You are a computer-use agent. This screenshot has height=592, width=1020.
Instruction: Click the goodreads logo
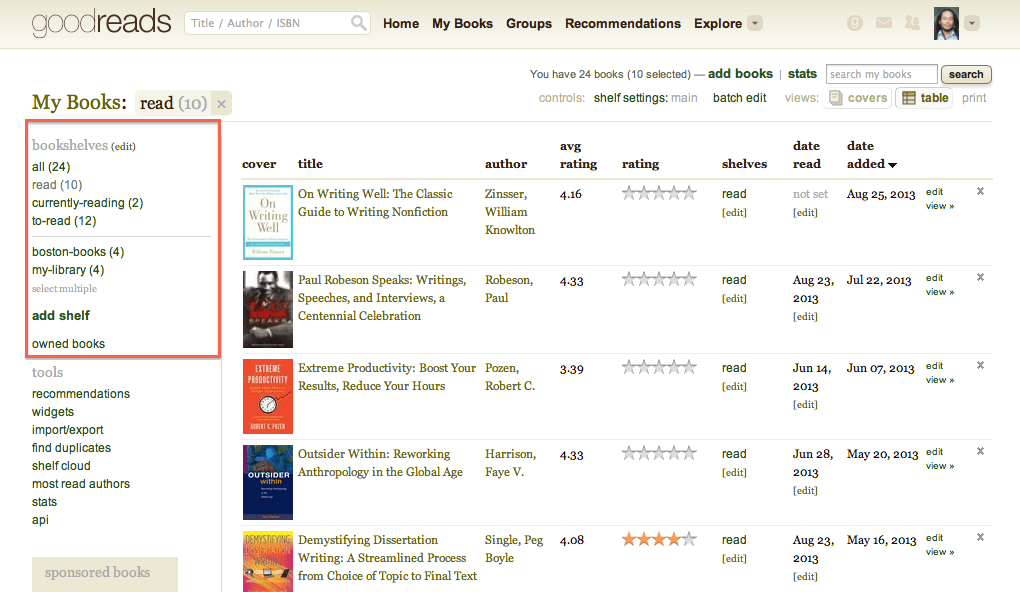101,23
